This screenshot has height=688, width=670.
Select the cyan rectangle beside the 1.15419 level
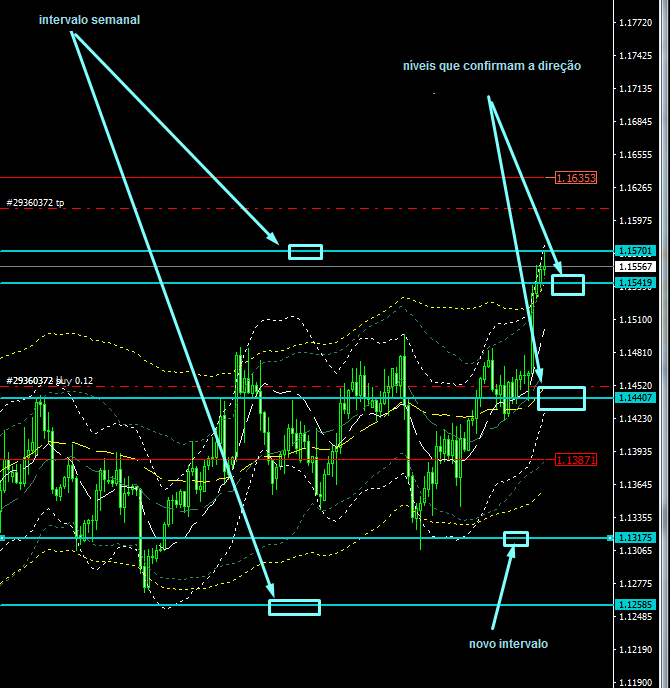[x=568, y=285]
